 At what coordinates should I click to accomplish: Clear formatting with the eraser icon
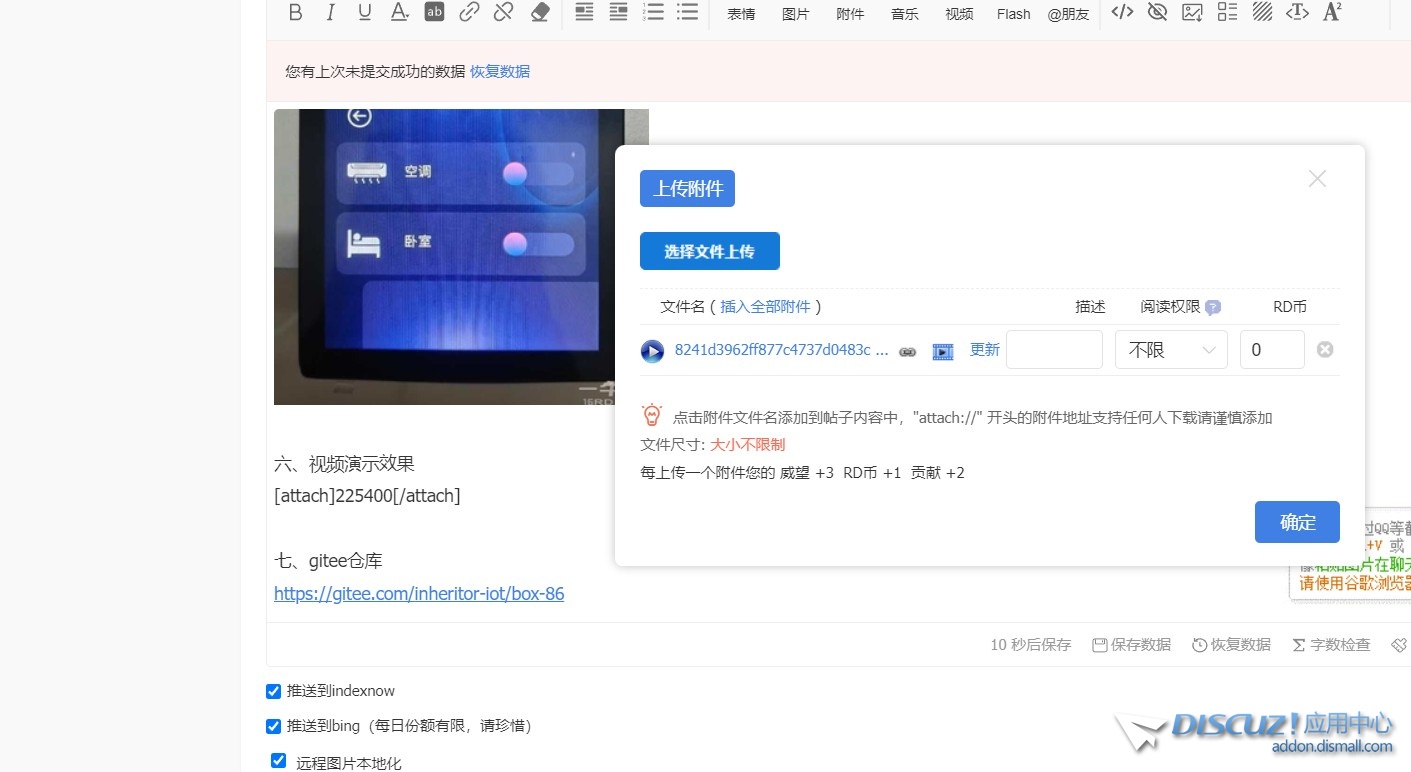[540, 12]
